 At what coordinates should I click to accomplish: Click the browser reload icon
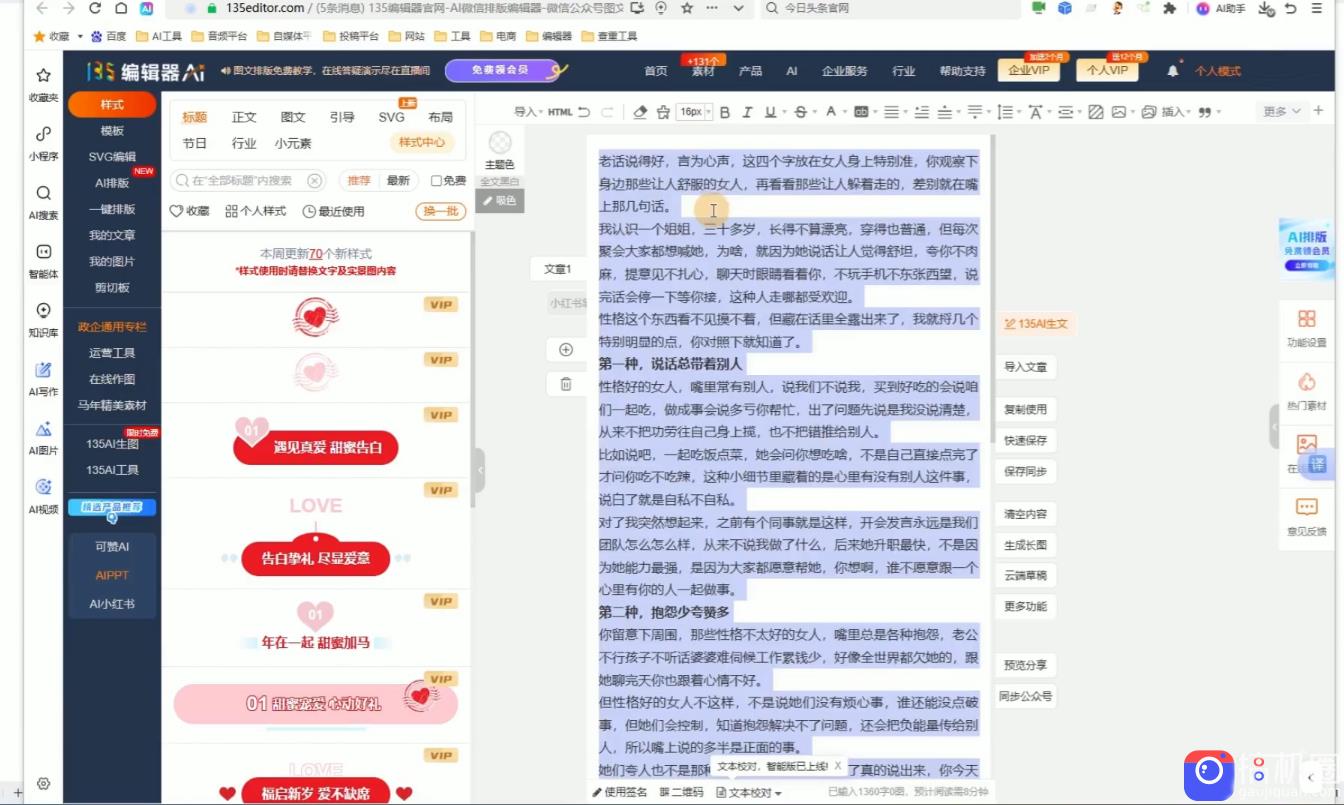(95, 8)
